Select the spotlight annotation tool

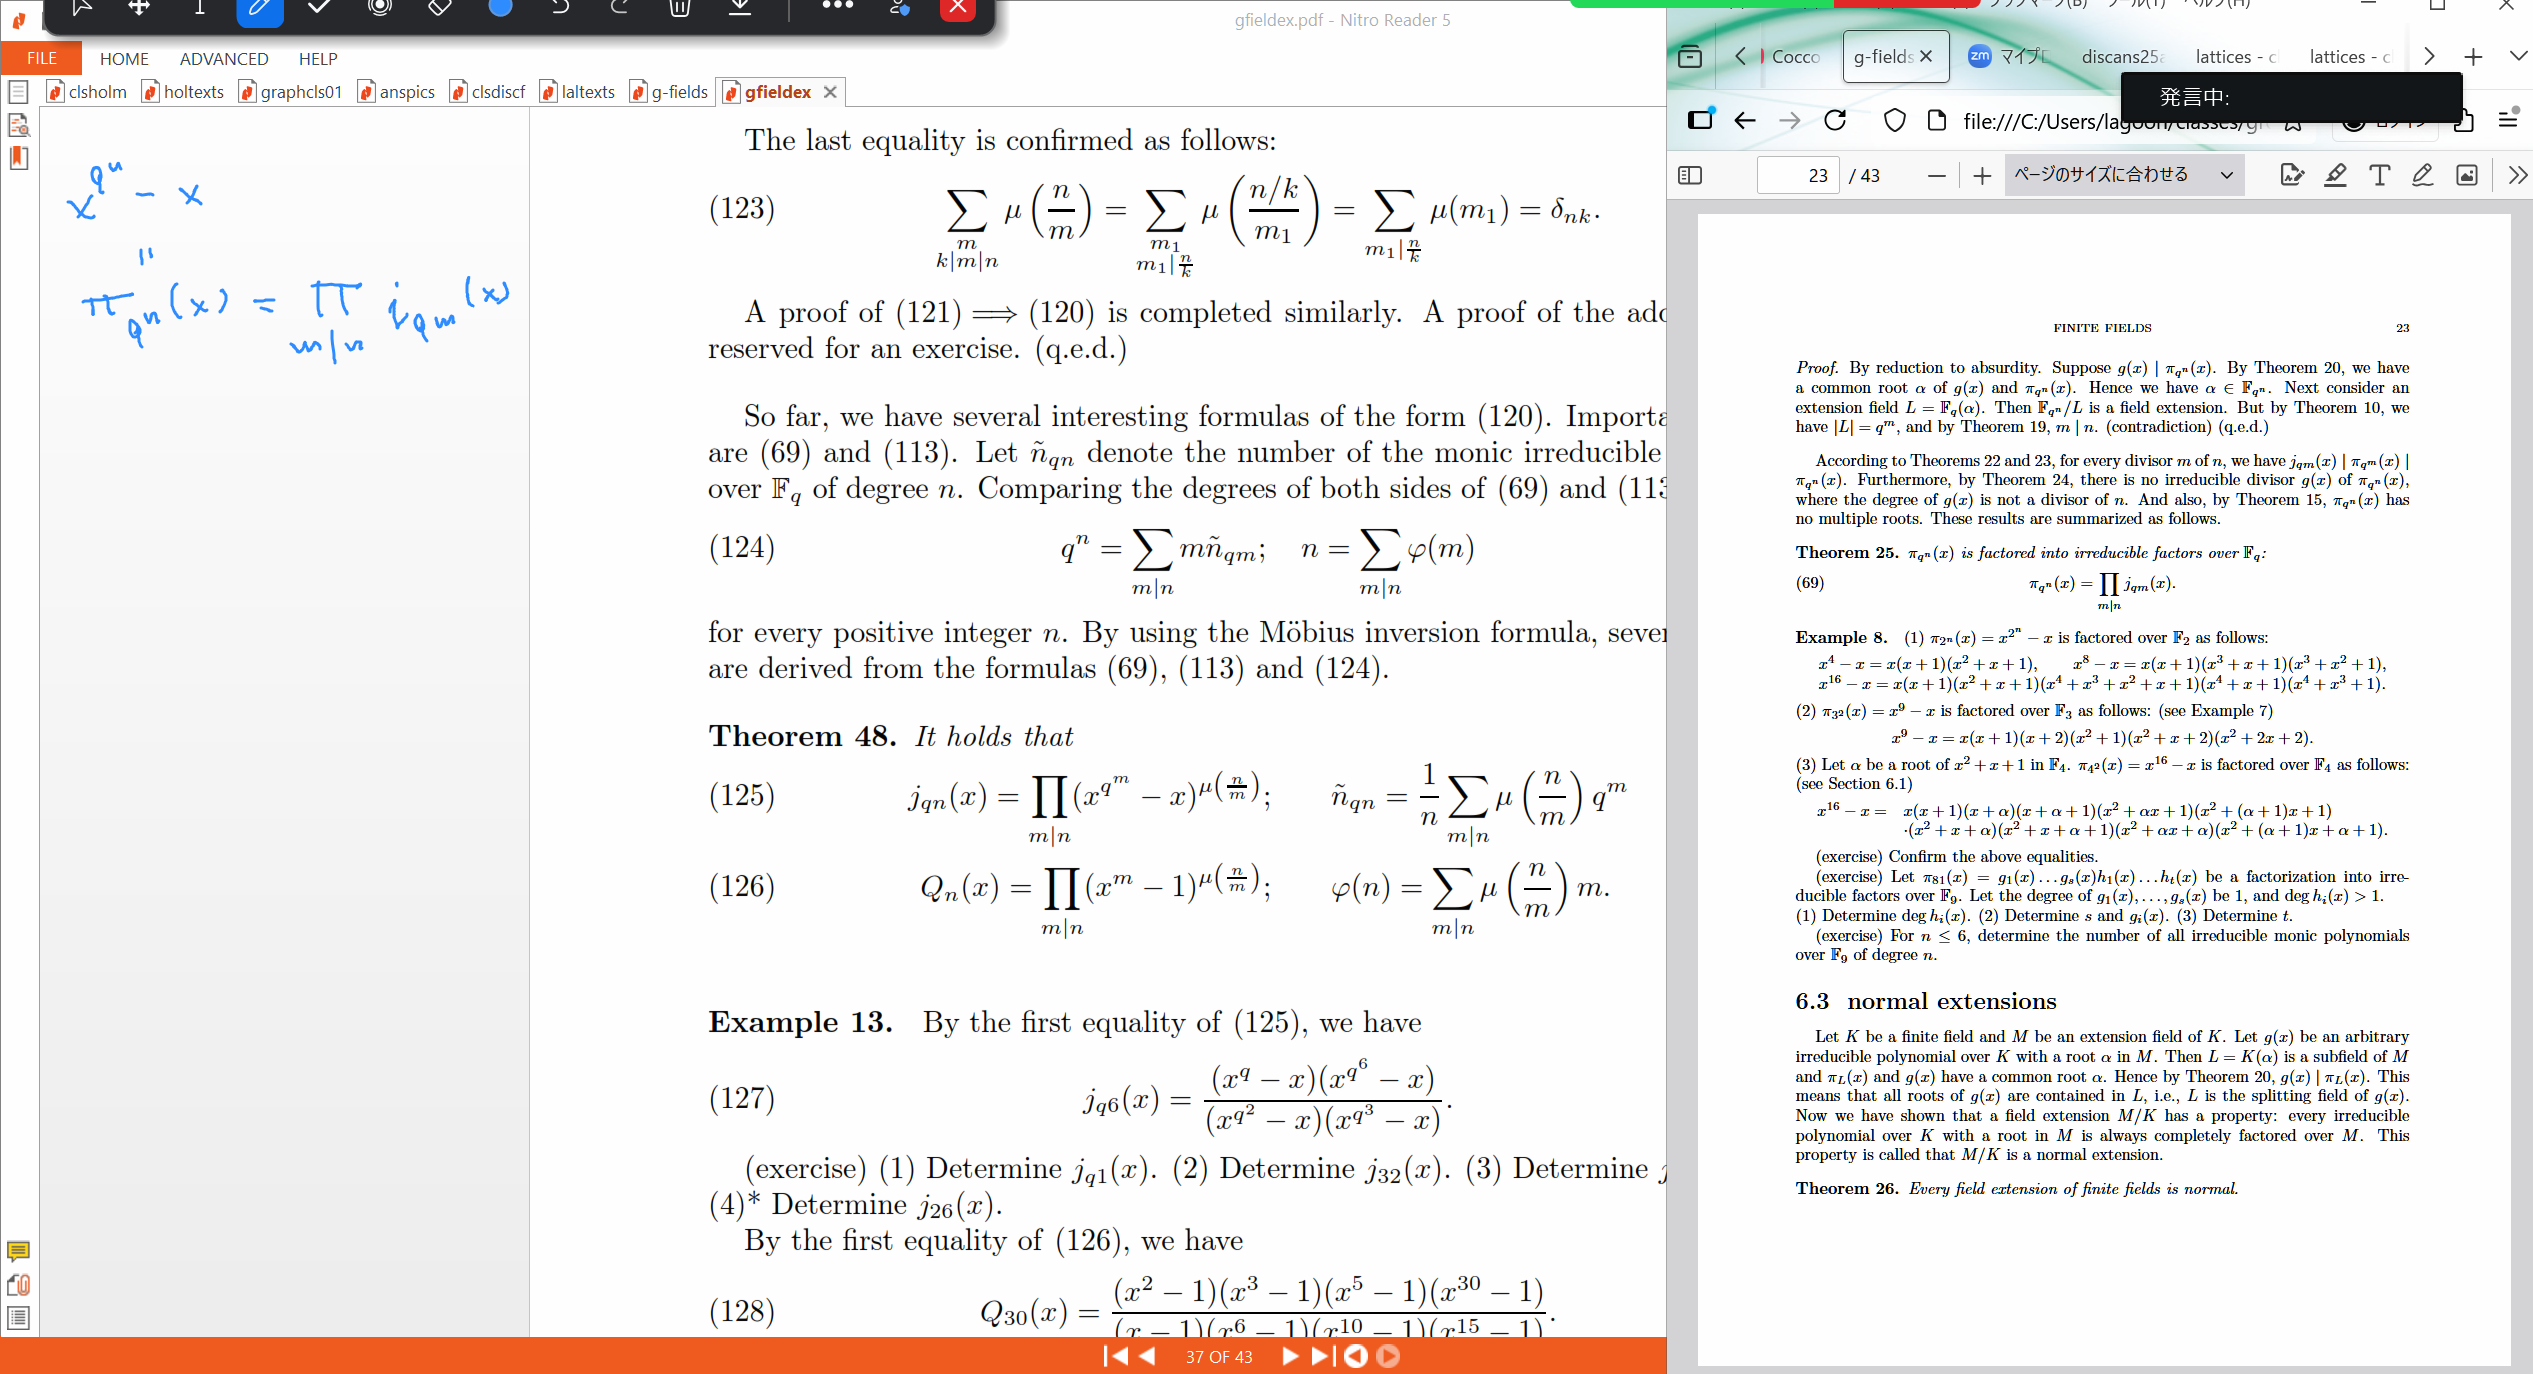pos(379,8)
